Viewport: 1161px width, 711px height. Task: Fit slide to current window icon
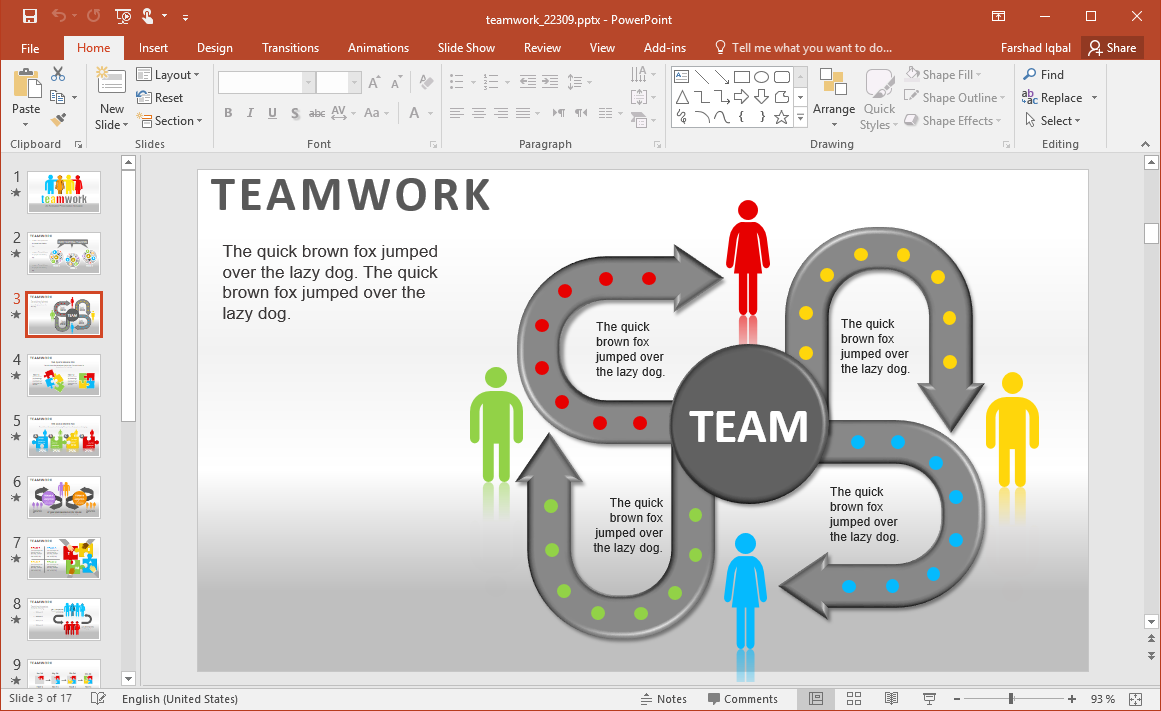(x=1135, y=699)
